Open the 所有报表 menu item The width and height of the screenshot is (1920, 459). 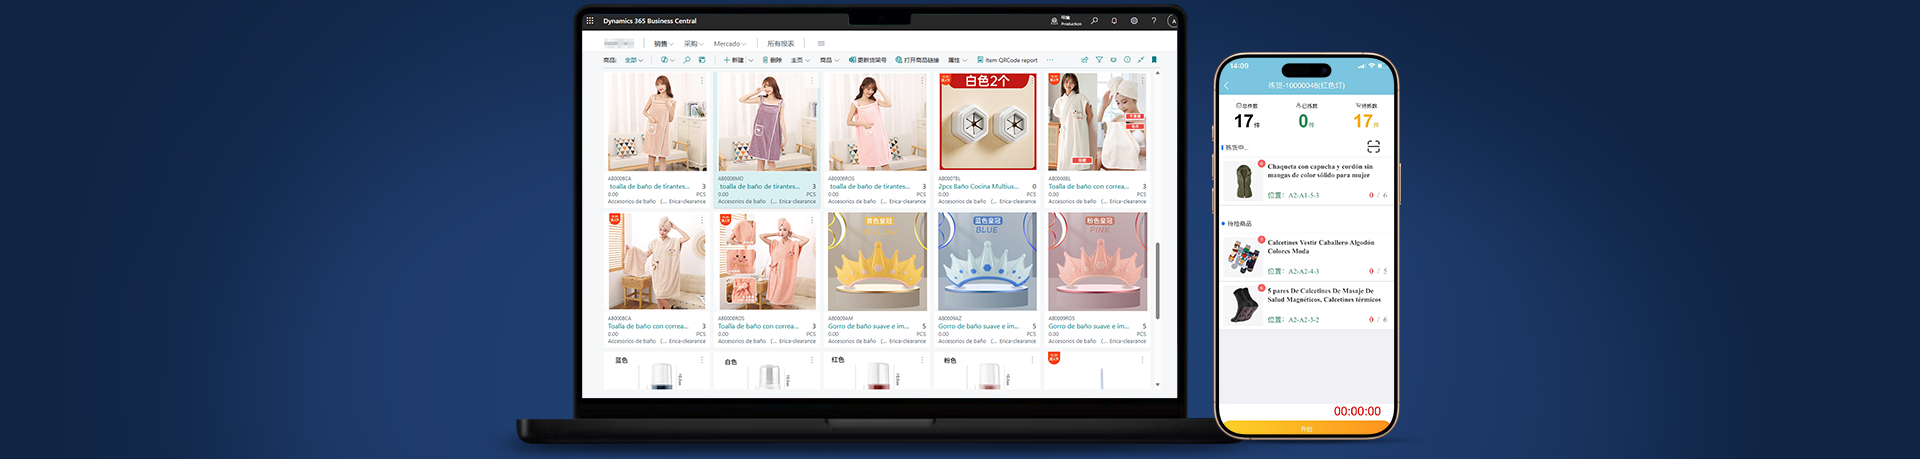[x=780, y=44]
